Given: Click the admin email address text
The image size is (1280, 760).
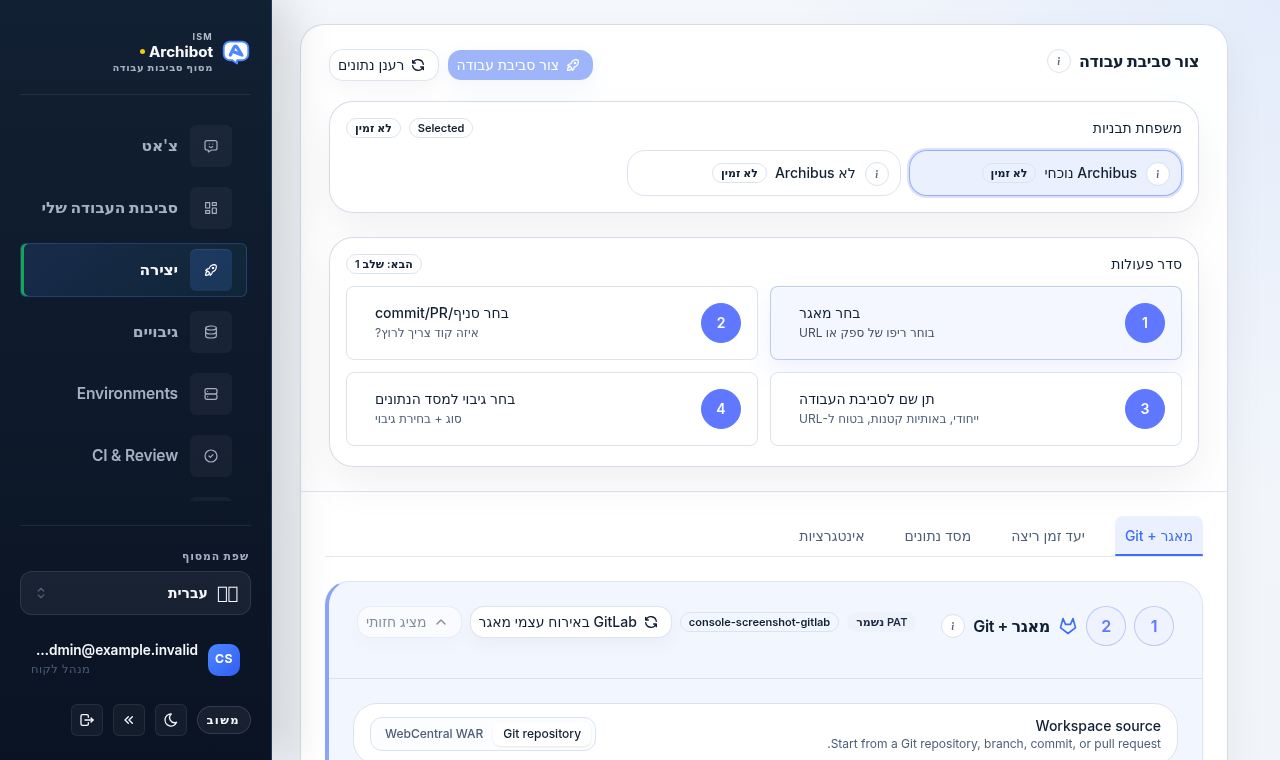Looking at the screenshot, I should 115,650.
